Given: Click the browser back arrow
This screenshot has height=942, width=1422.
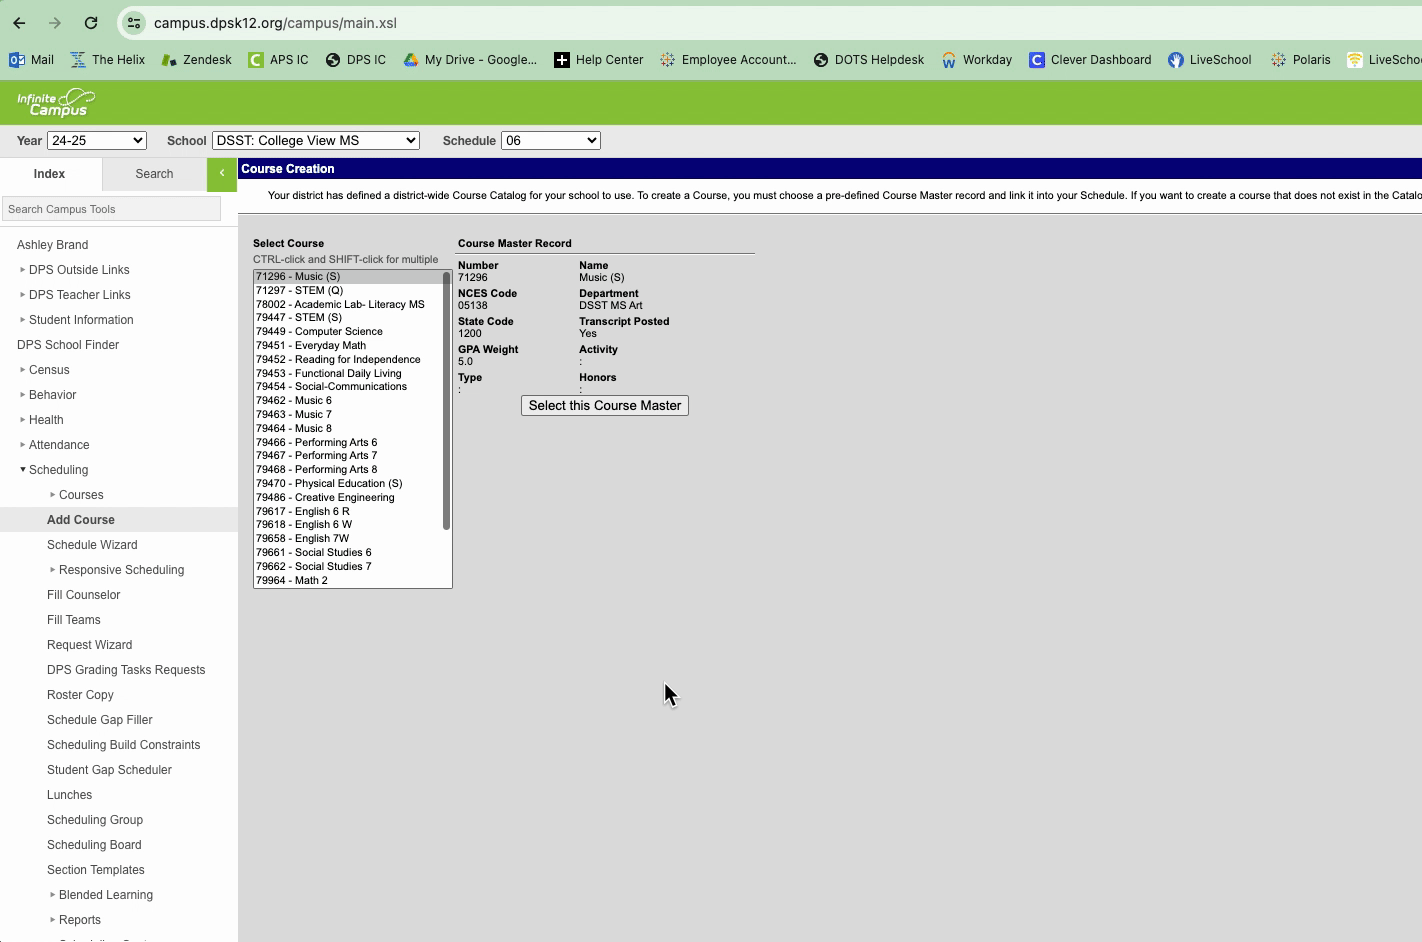Looking at the screenshot, I should point(19,23).
